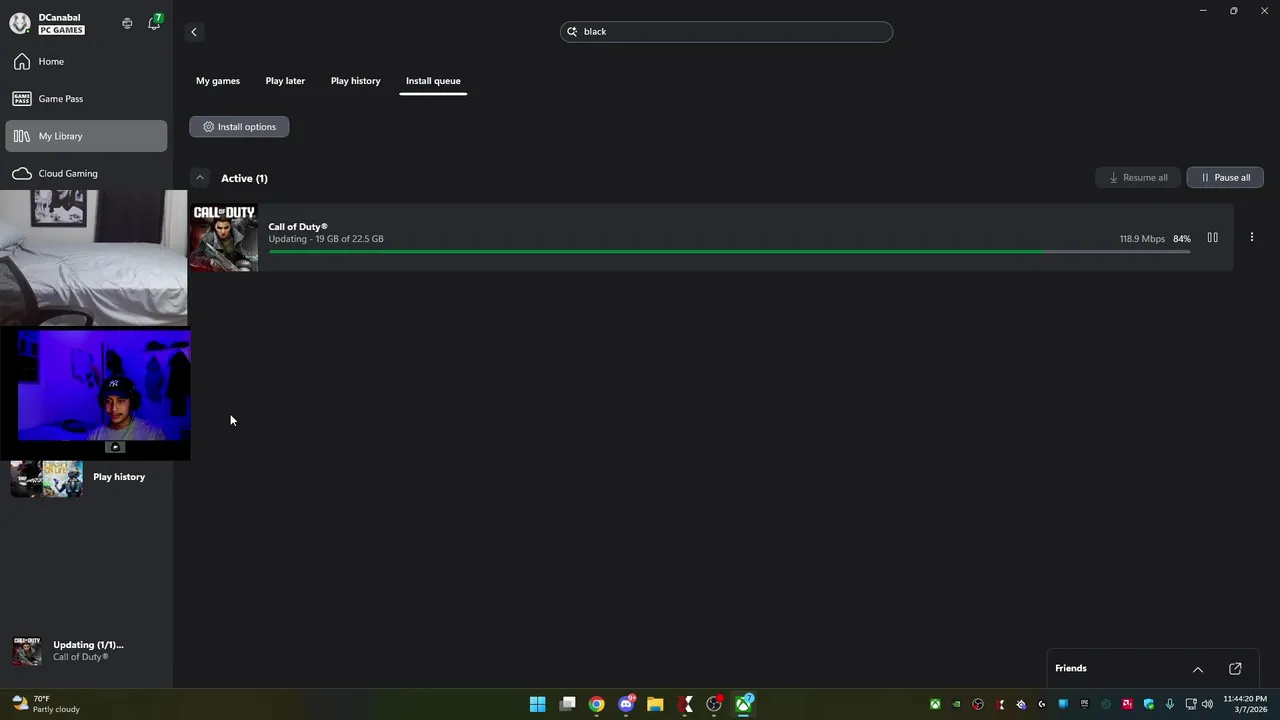Click the '84%' progress value
1280x720 pixels.
point(1182,239)
